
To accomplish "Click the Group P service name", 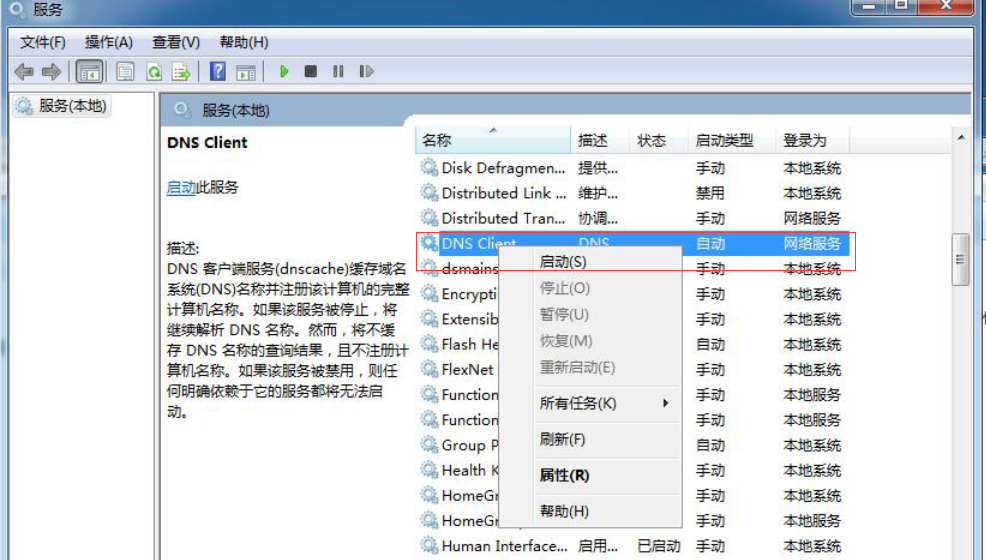I will [x=470, y=445].
